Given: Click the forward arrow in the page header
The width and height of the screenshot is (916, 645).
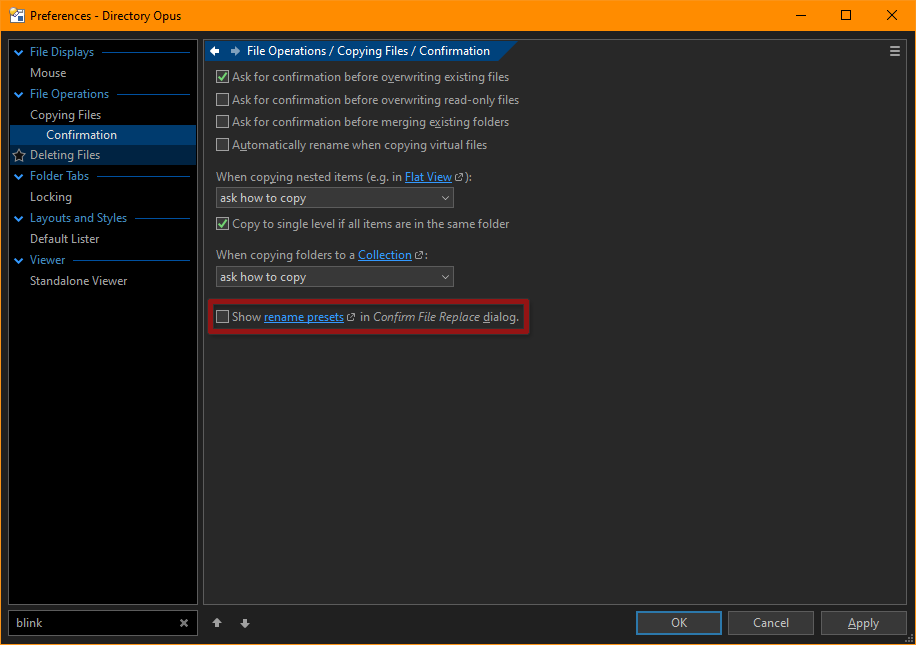Looking at the screenshot, I should pyautogui.click(x=235, y=51).
